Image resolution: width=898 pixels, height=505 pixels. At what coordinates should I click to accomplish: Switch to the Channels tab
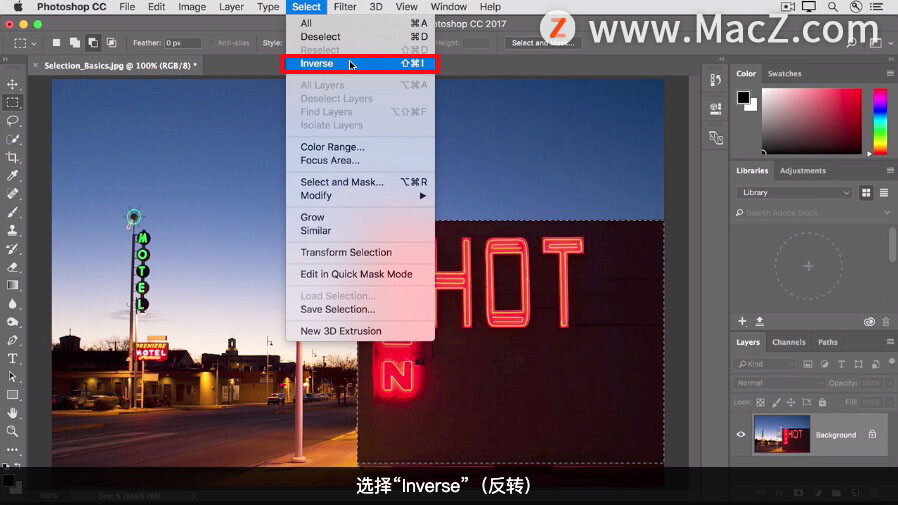(789, 342)
